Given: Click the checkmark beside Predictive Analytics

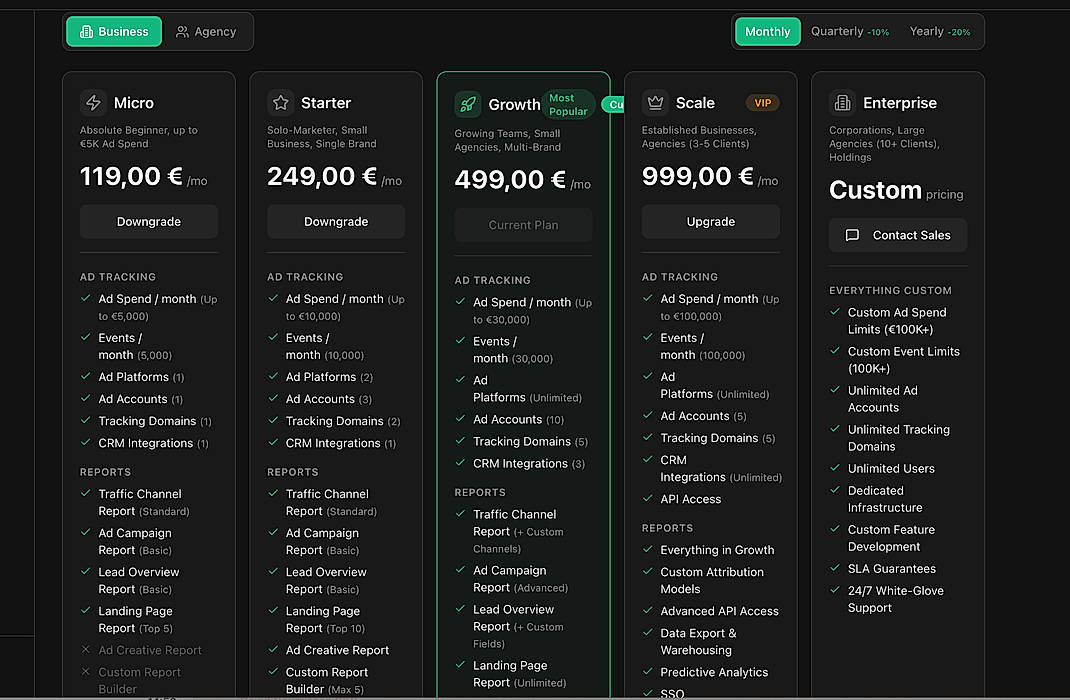Looking at the screenshot, I should (648, 671).
